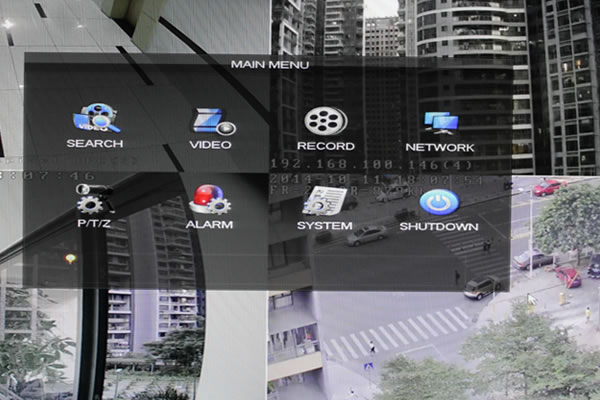
Task: Click the MAIN MENU title
Action: pos(270,65)
